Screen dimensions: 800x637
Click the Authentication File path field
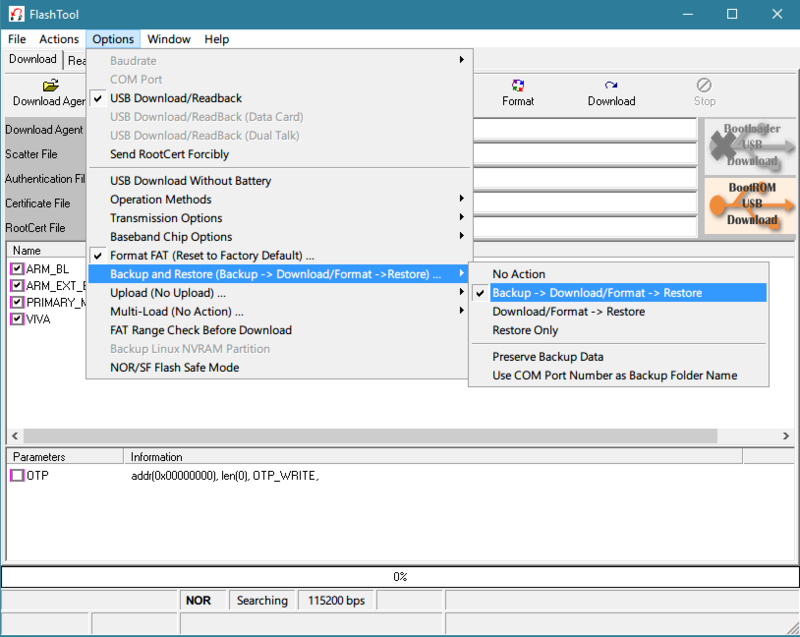pos(585,179)
